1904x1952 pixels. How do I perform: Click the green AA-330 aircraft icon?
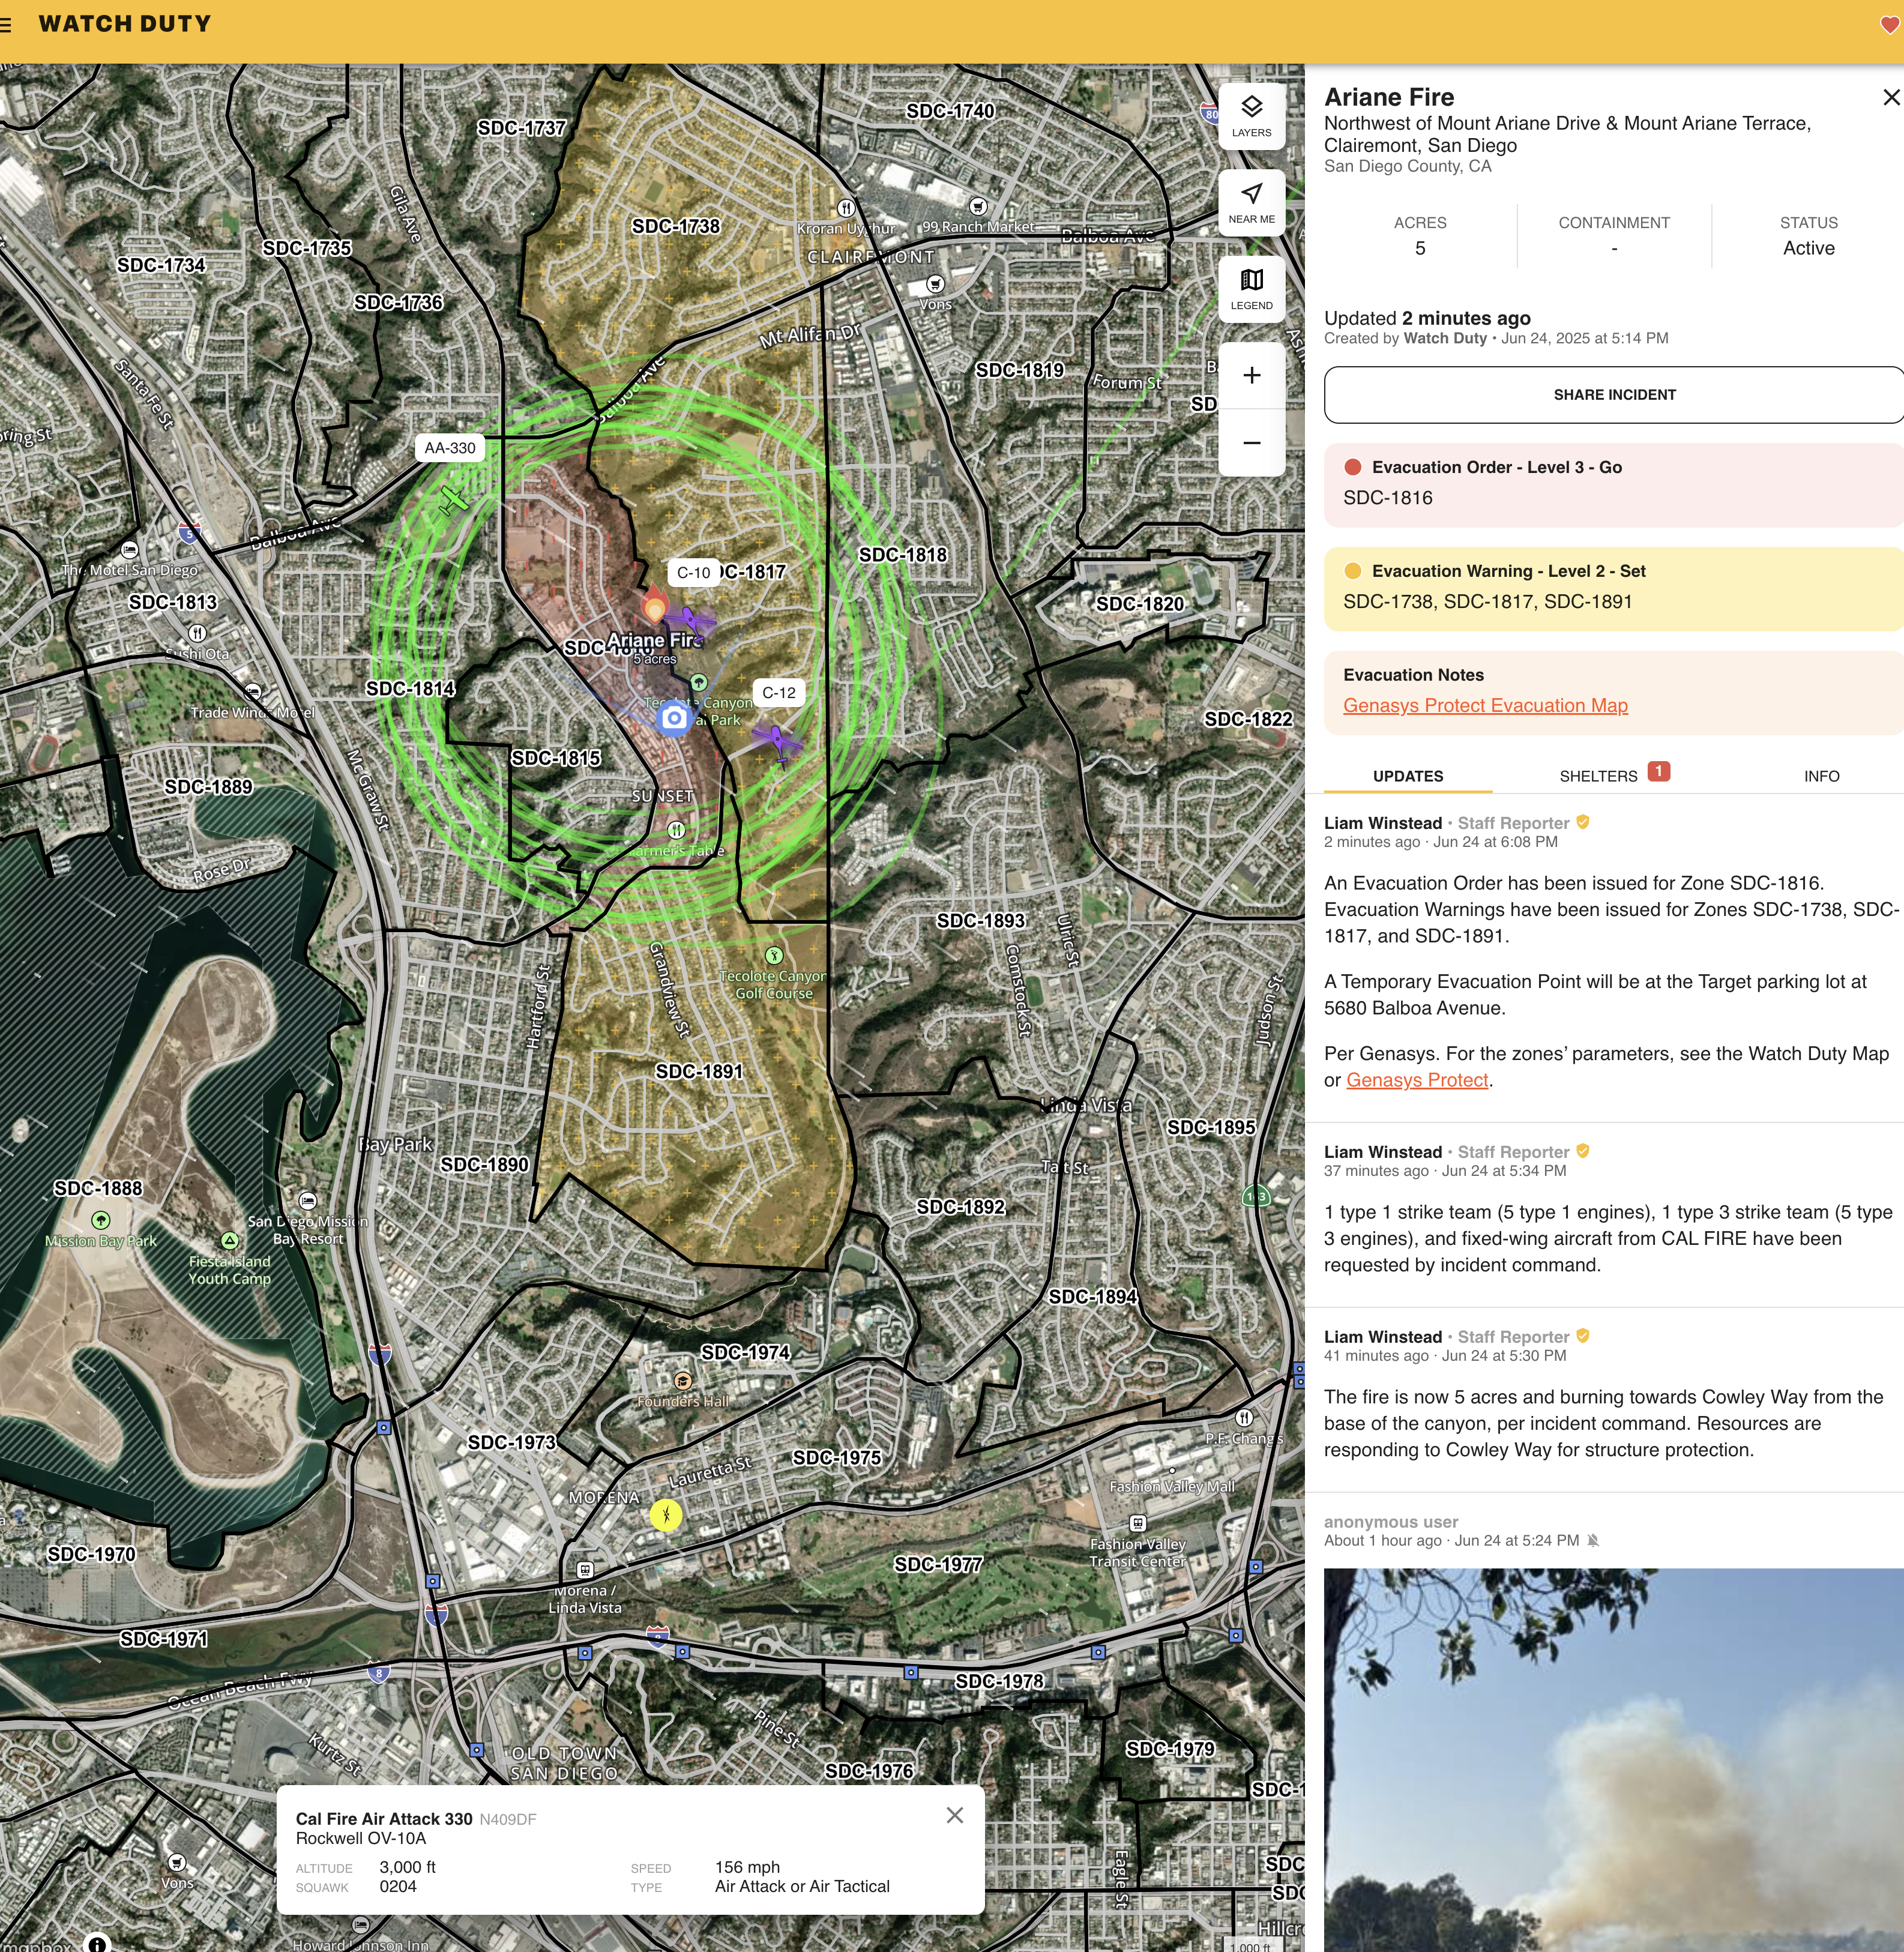[x=454, y=498]
